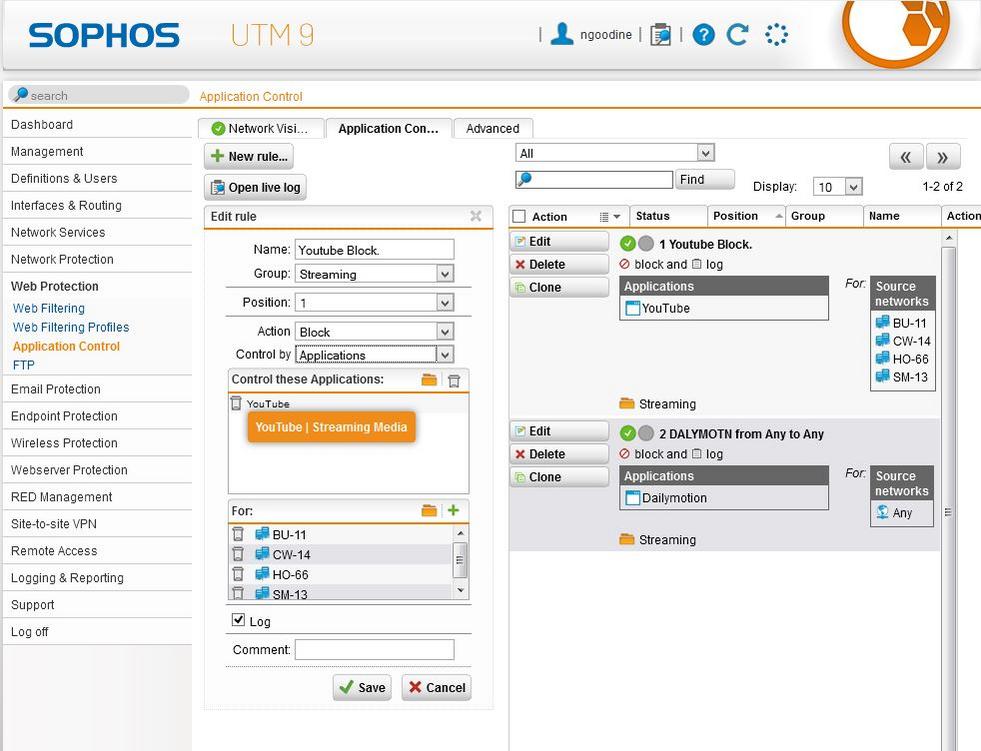Click the search magnifier icon in sidebar

21,95
